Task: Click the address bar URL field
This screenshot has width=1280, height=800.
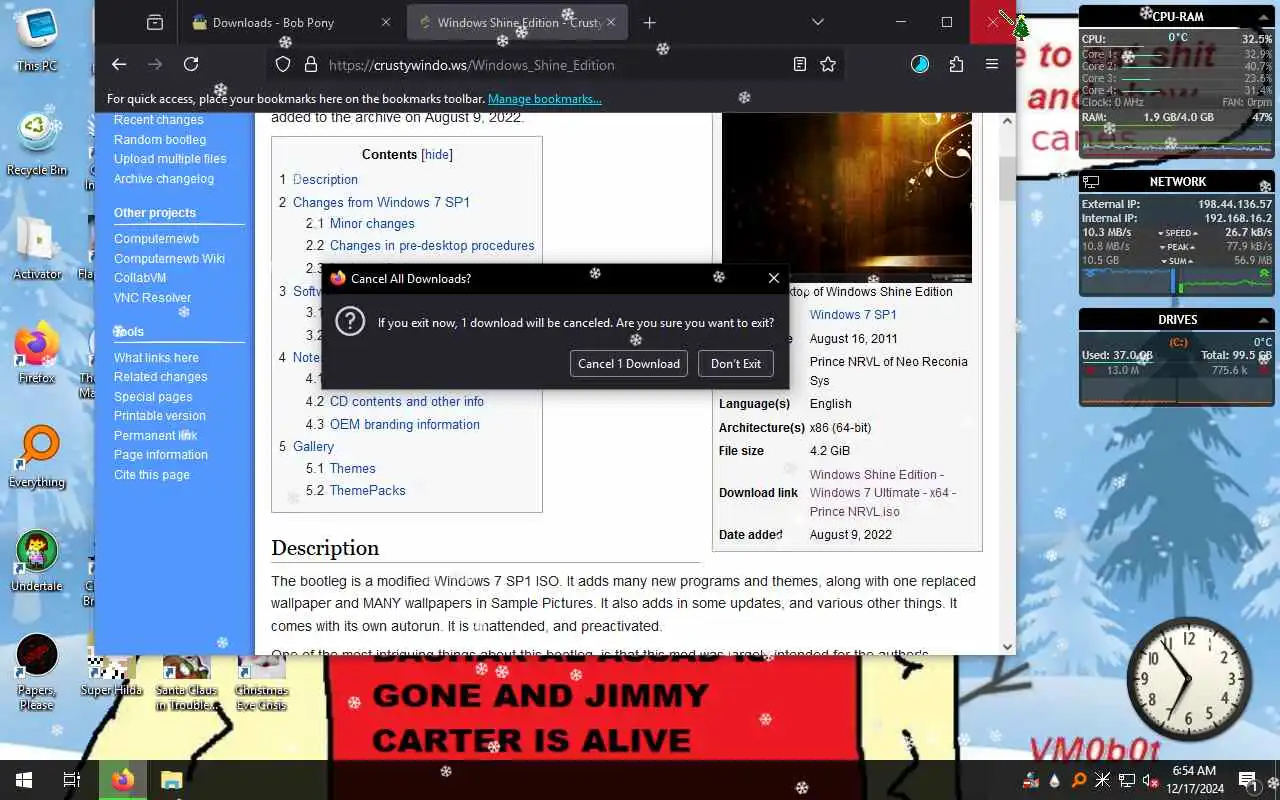Action: 555,64
